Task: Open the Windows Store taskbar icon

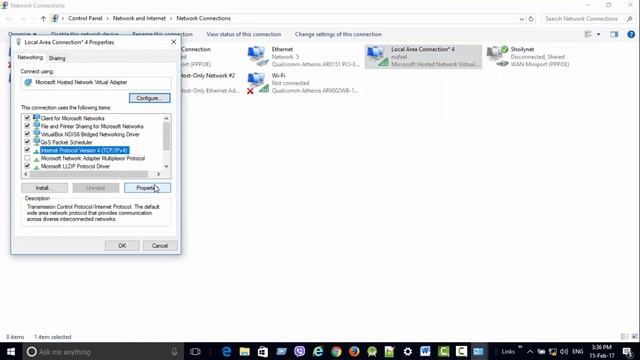Action: coord(263,351)
